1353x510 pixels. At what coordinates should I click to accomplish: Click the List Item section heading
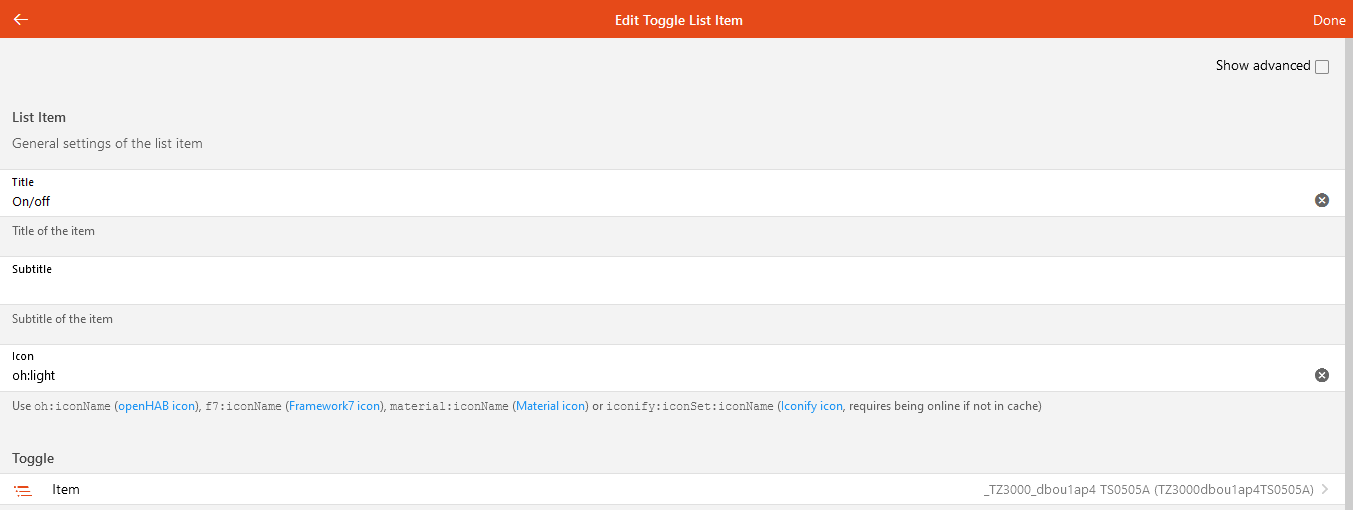(x=39, y=118)
